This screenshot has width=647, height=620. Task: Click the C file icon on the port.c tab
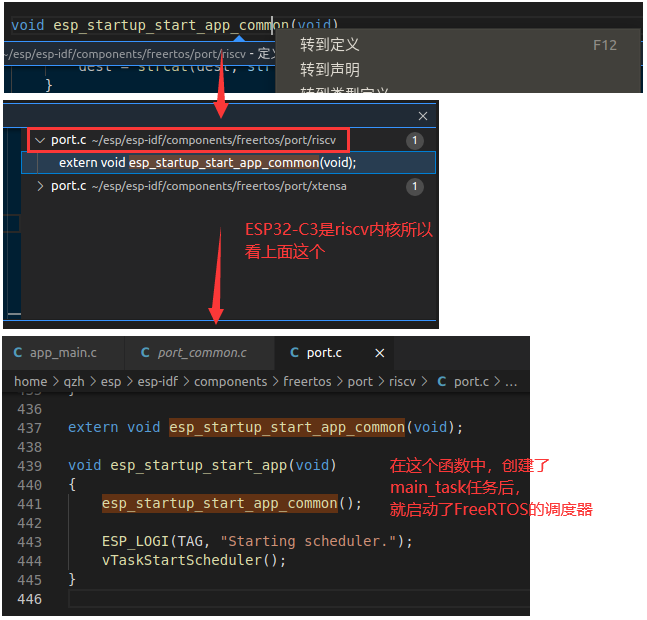pyautogui.click(x=294, y=353)
